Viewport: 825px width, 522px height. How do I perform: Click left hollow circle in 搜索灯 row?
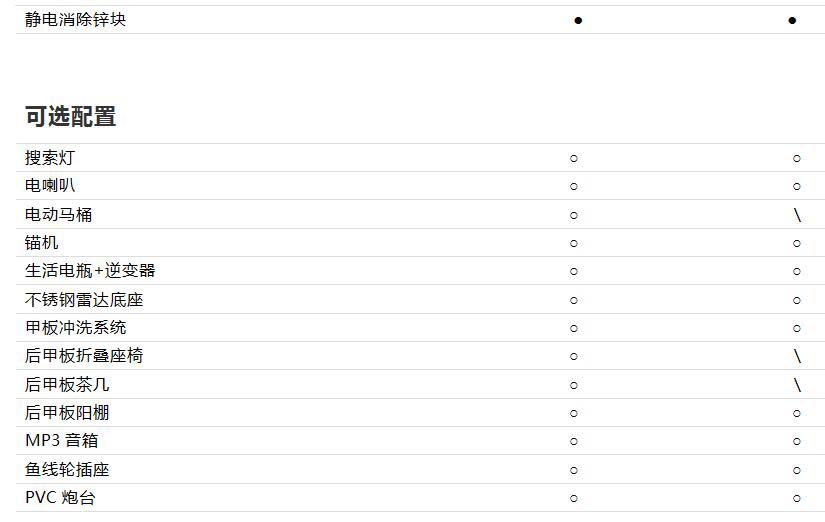pyautogui.click(x=574, y=158)
